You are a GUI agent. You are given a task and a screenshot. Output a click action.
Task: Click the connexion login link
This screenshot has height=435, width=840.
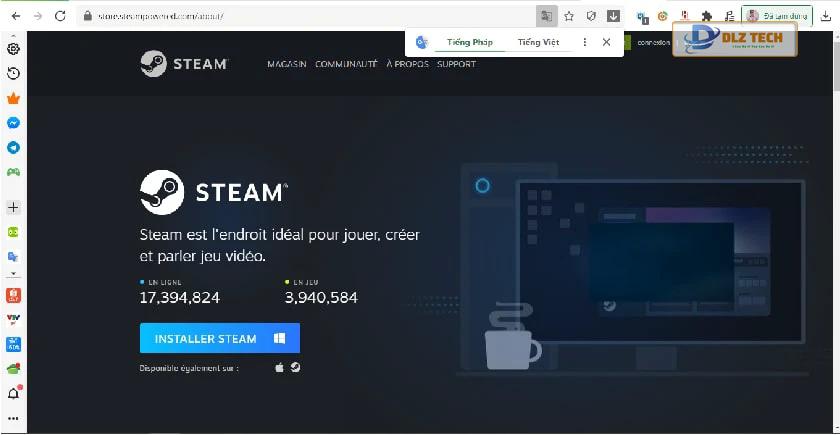(x=654, y=42)
